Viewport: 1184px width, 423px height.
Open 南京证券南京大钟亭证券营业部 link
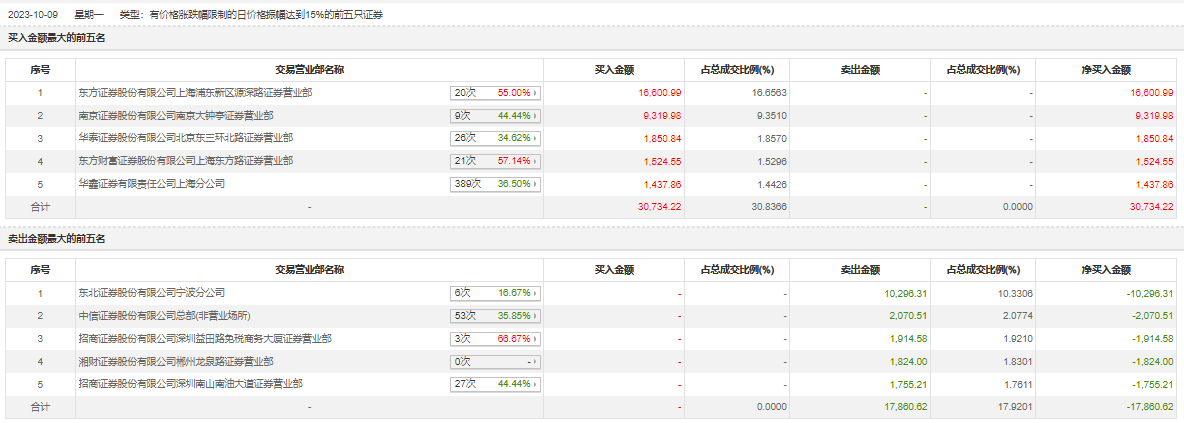(x=175, y=115)
